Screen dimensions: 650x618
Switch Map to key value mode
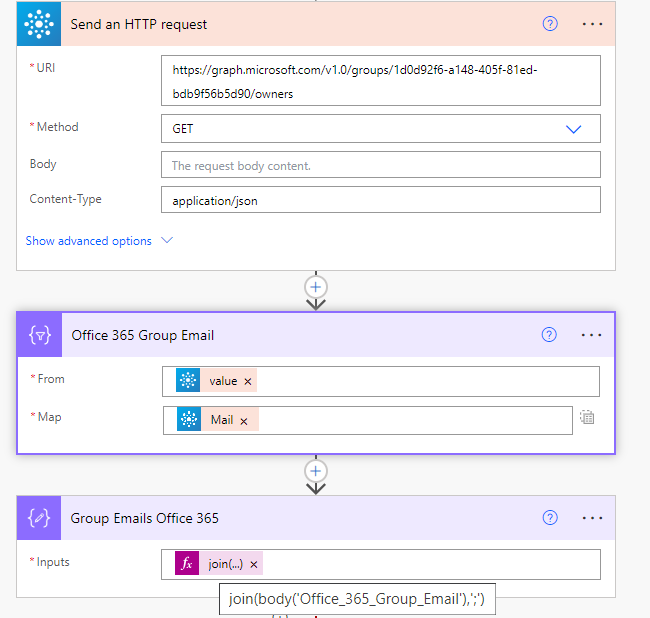pyautogui.click(x=587, y=417)
